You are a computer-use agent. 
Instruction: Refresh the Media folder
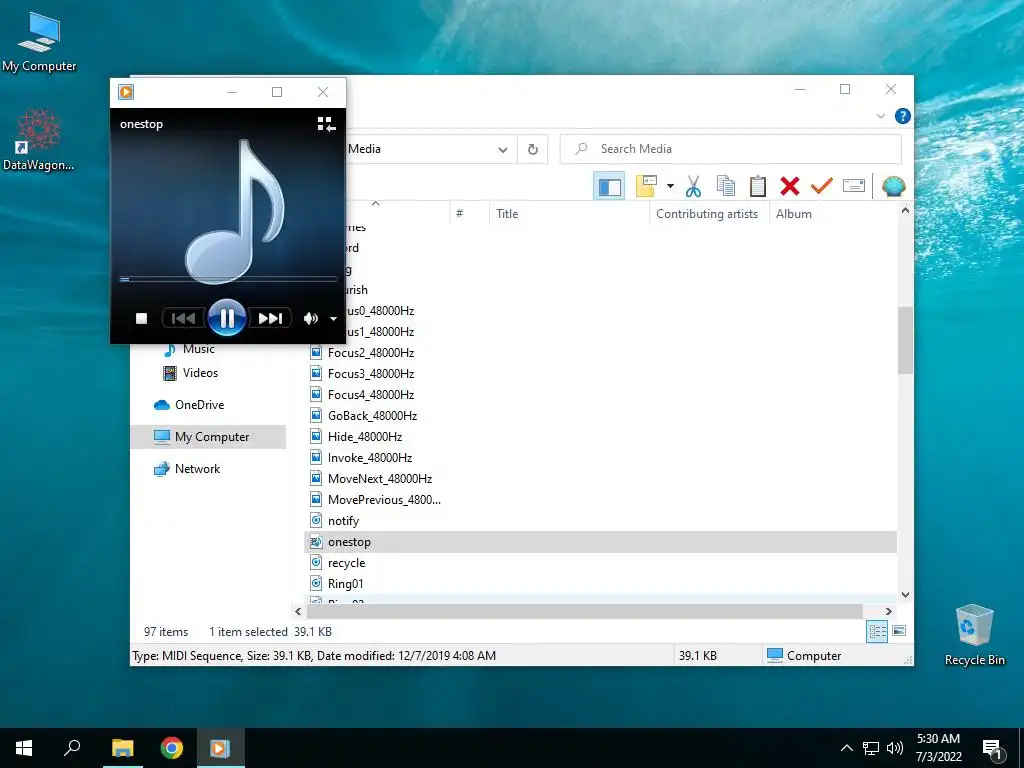533,150
